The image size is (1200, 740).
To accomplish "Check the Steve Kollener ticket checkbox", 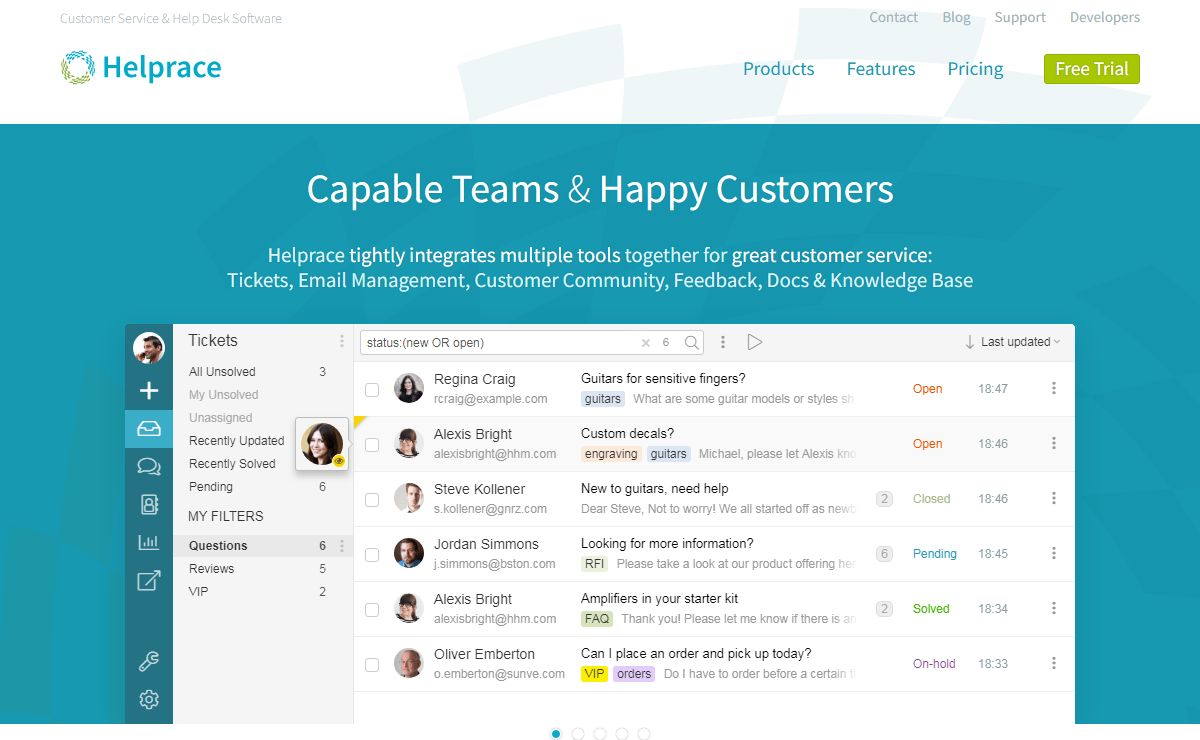I will [372, 499].
